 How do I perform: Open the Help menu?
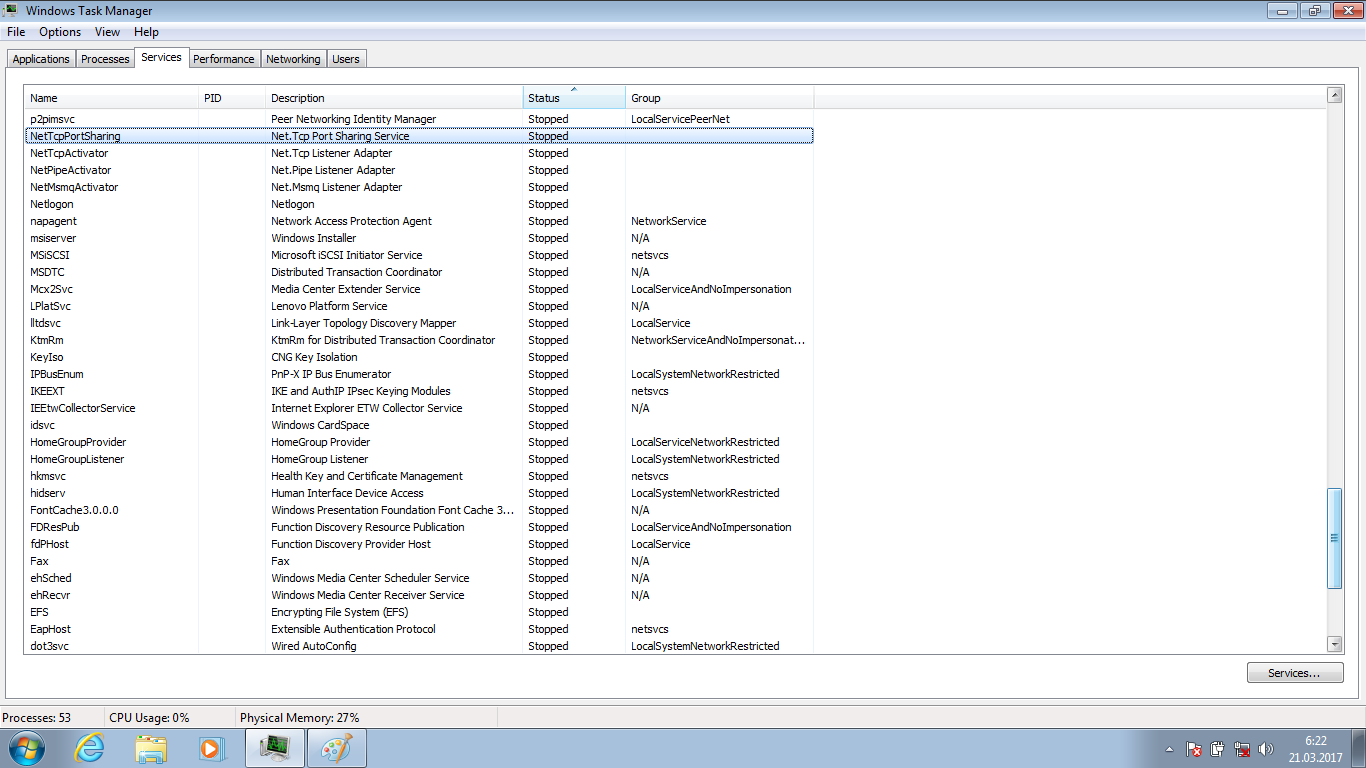[146, 32]
